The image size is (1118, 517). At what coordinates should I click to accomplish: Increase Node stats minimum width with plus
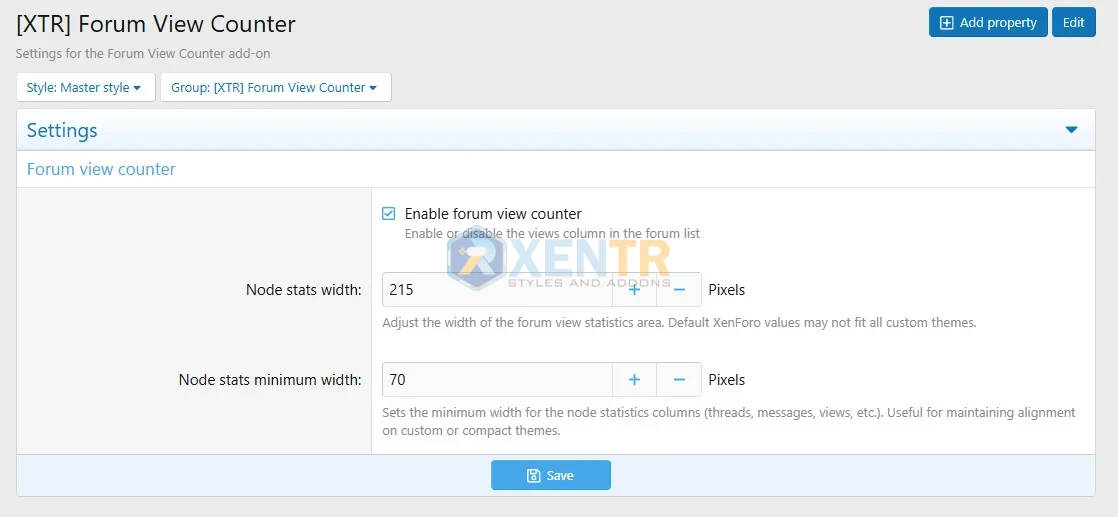click(634, 380)
